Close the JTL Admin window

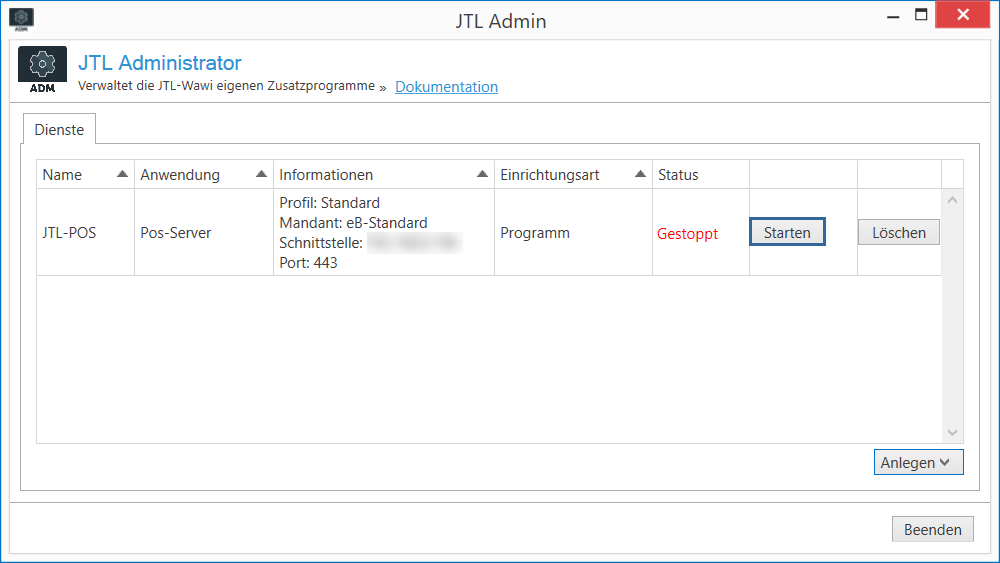[963, 15]
